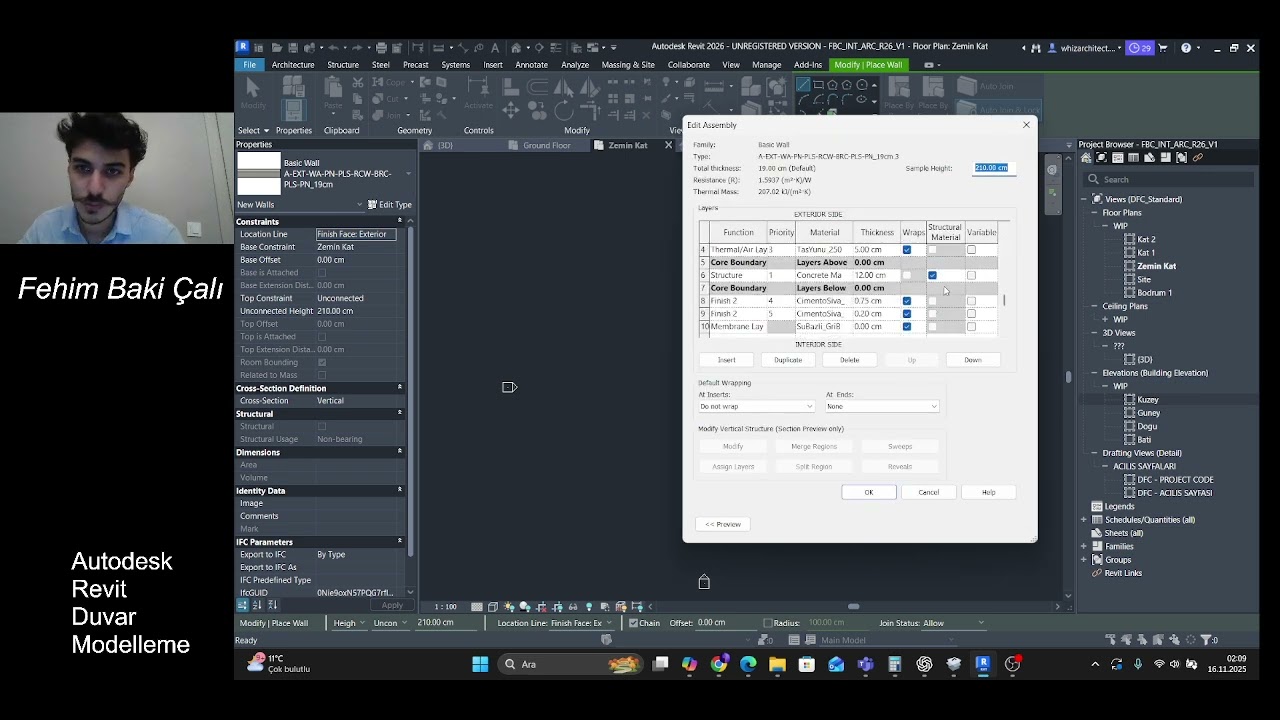Click the link icon in Project Browser toolbar
Viewport: 1280px width, 720px height.
(x=1198, y=158)
